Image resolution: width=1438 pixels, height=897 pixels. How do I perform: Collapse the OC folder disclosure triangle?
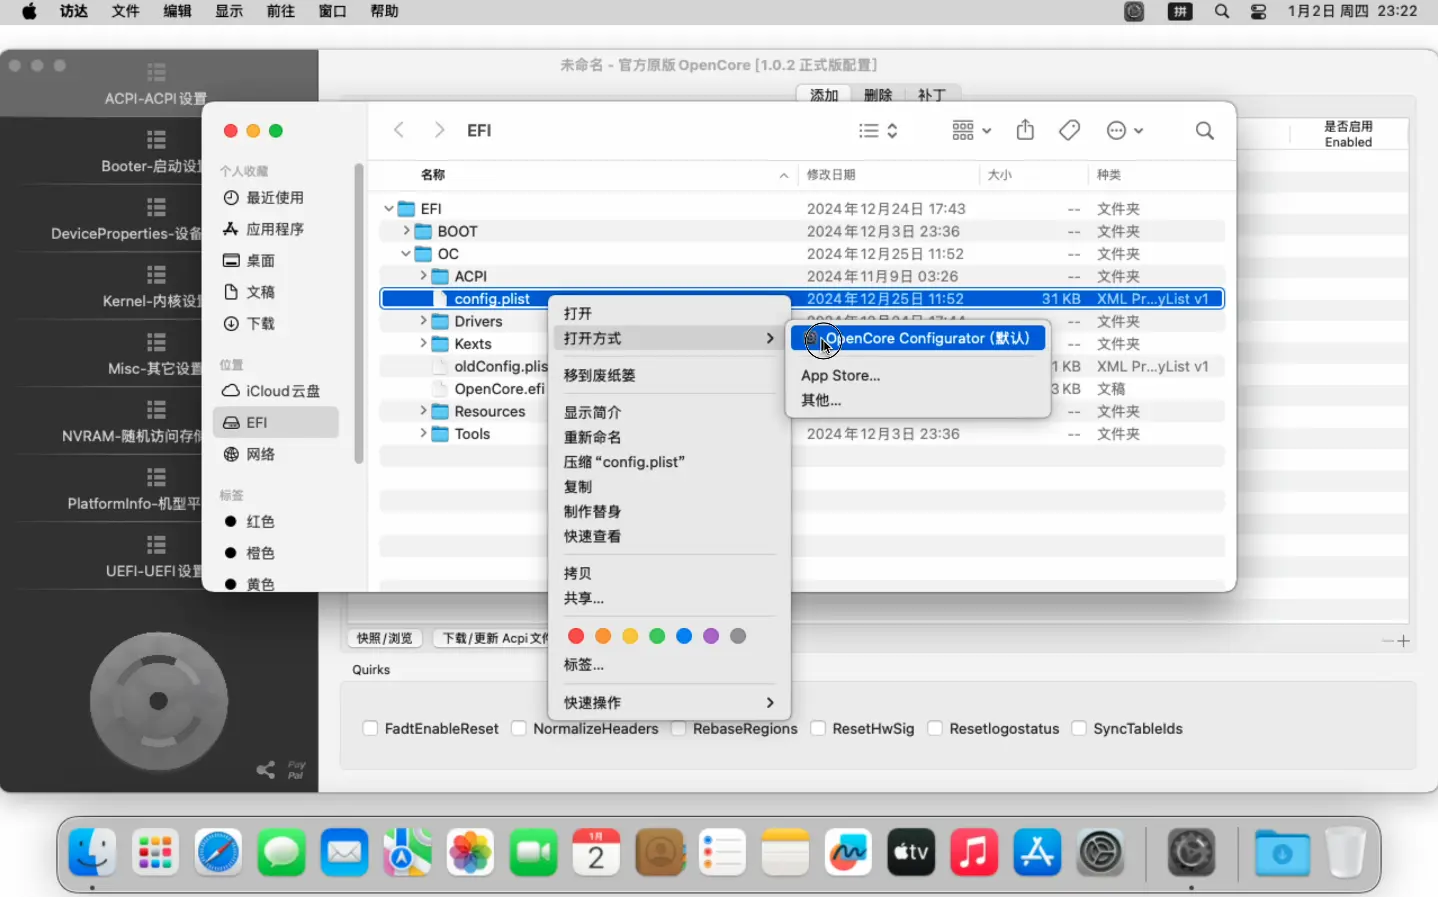click(406, 254)
